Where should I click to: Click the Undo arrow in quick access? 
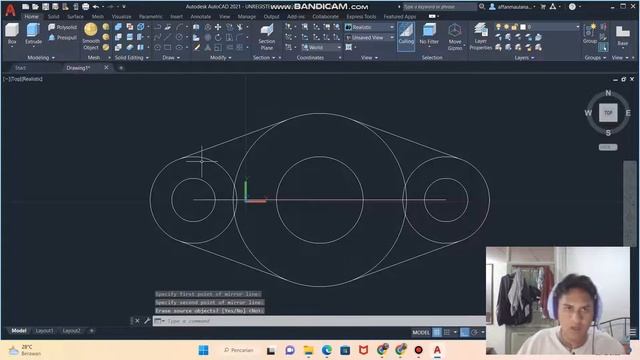(x=96, y=7)
